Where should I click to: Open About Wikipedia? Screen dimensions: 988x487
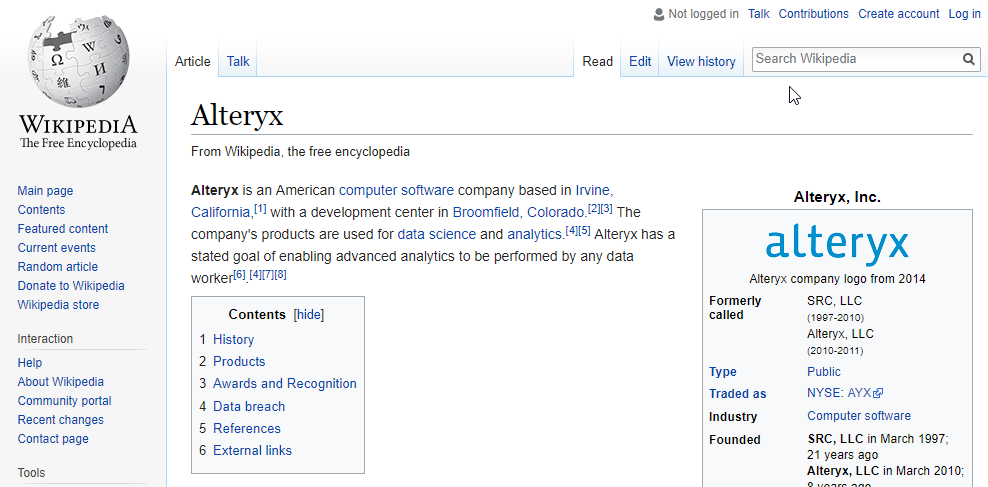tap(60, 382)
